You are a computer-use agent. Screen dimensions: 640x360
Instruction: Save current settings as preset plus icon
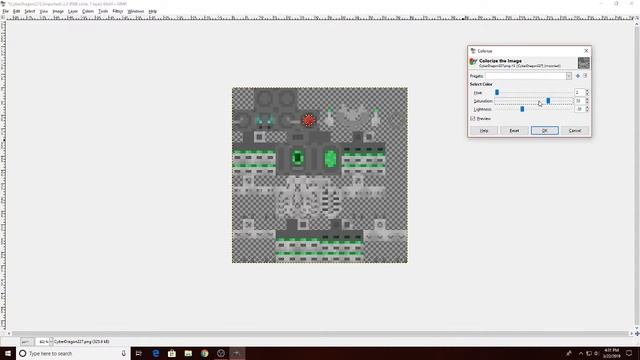pos(578,76)
